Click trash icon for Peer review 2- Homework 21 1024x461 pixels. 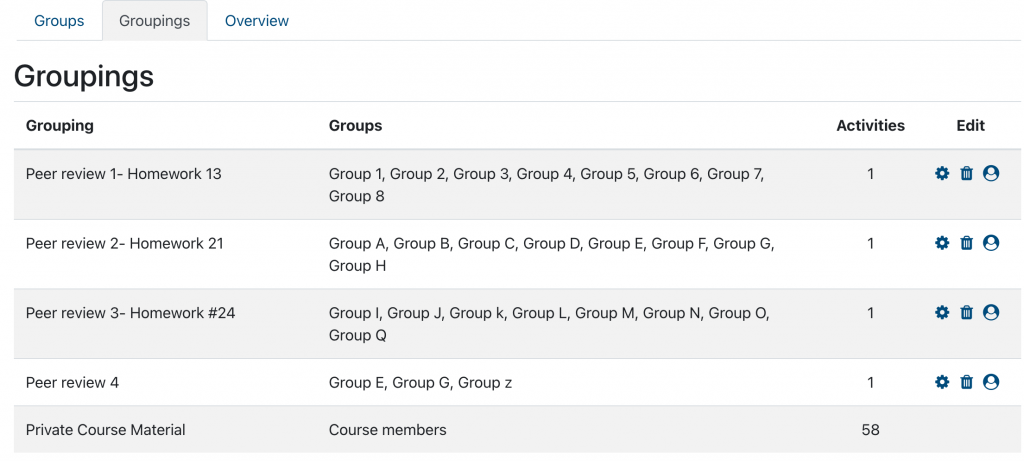967,243
